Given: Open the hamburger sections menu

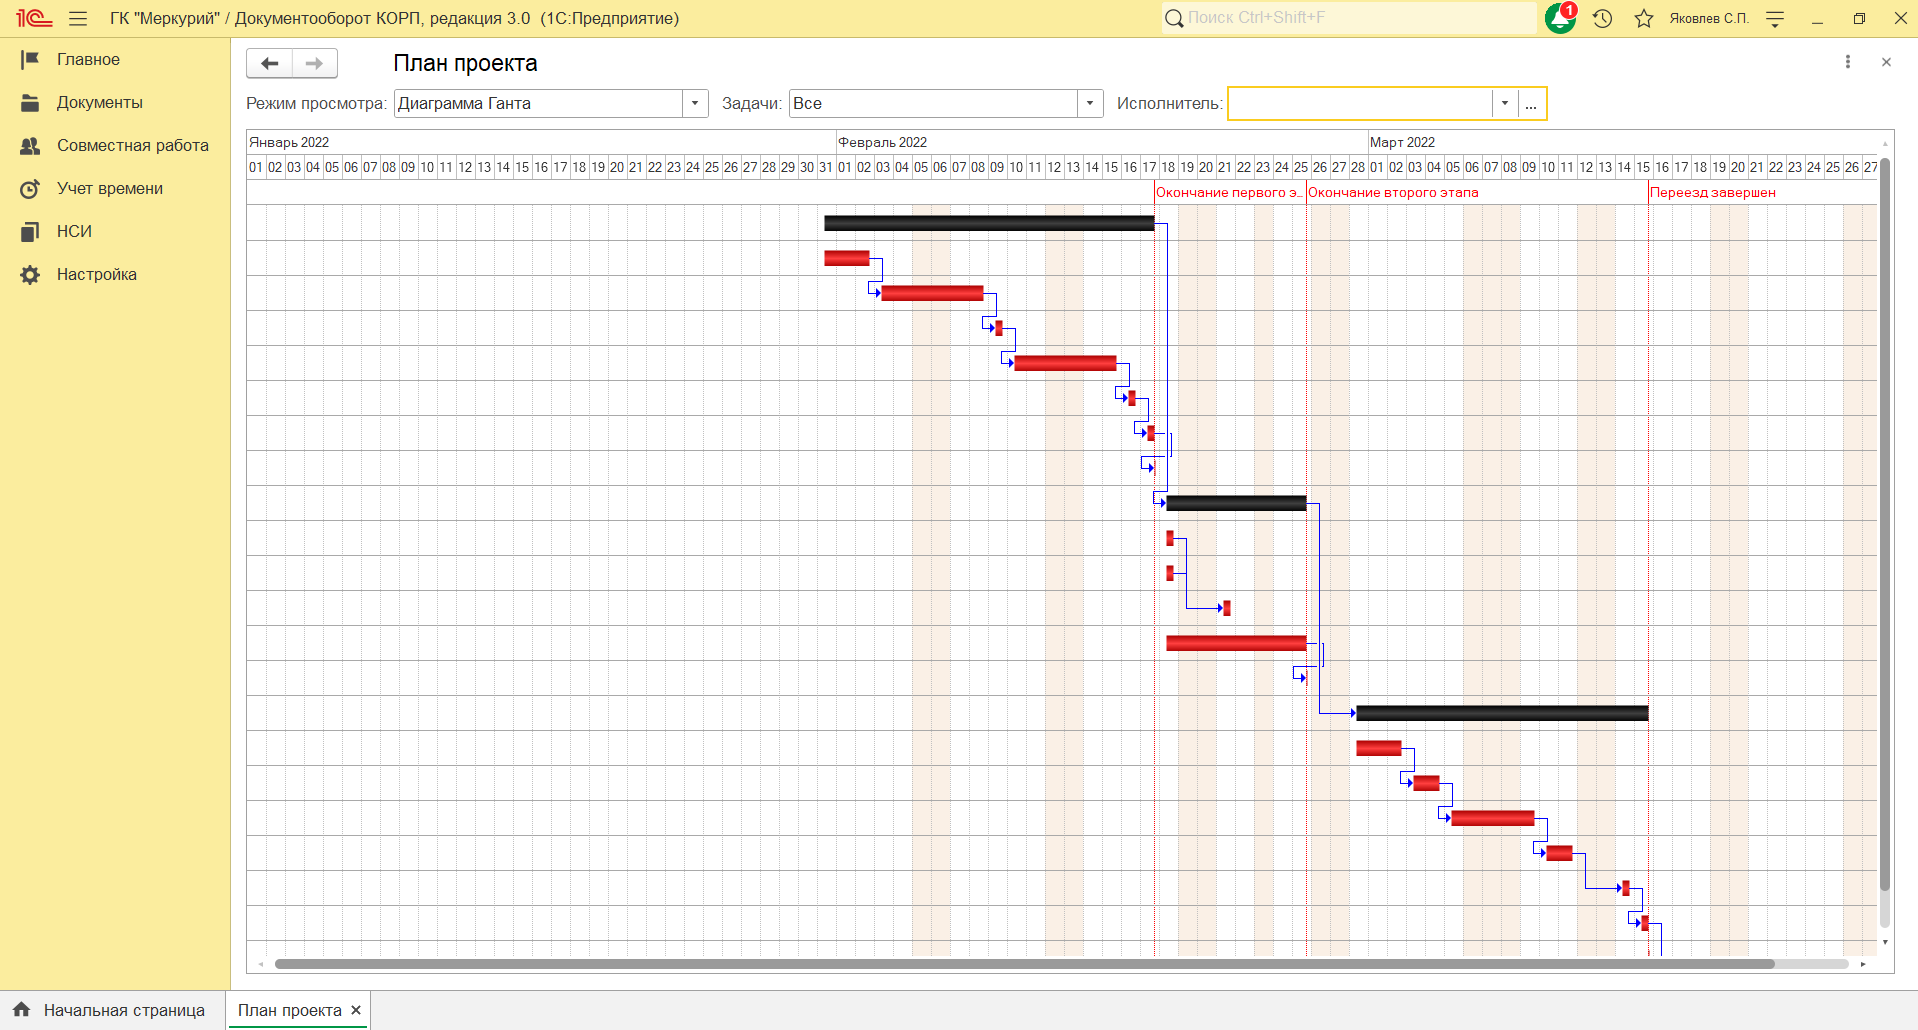Looking at the screenshot, I should (78, 18).
